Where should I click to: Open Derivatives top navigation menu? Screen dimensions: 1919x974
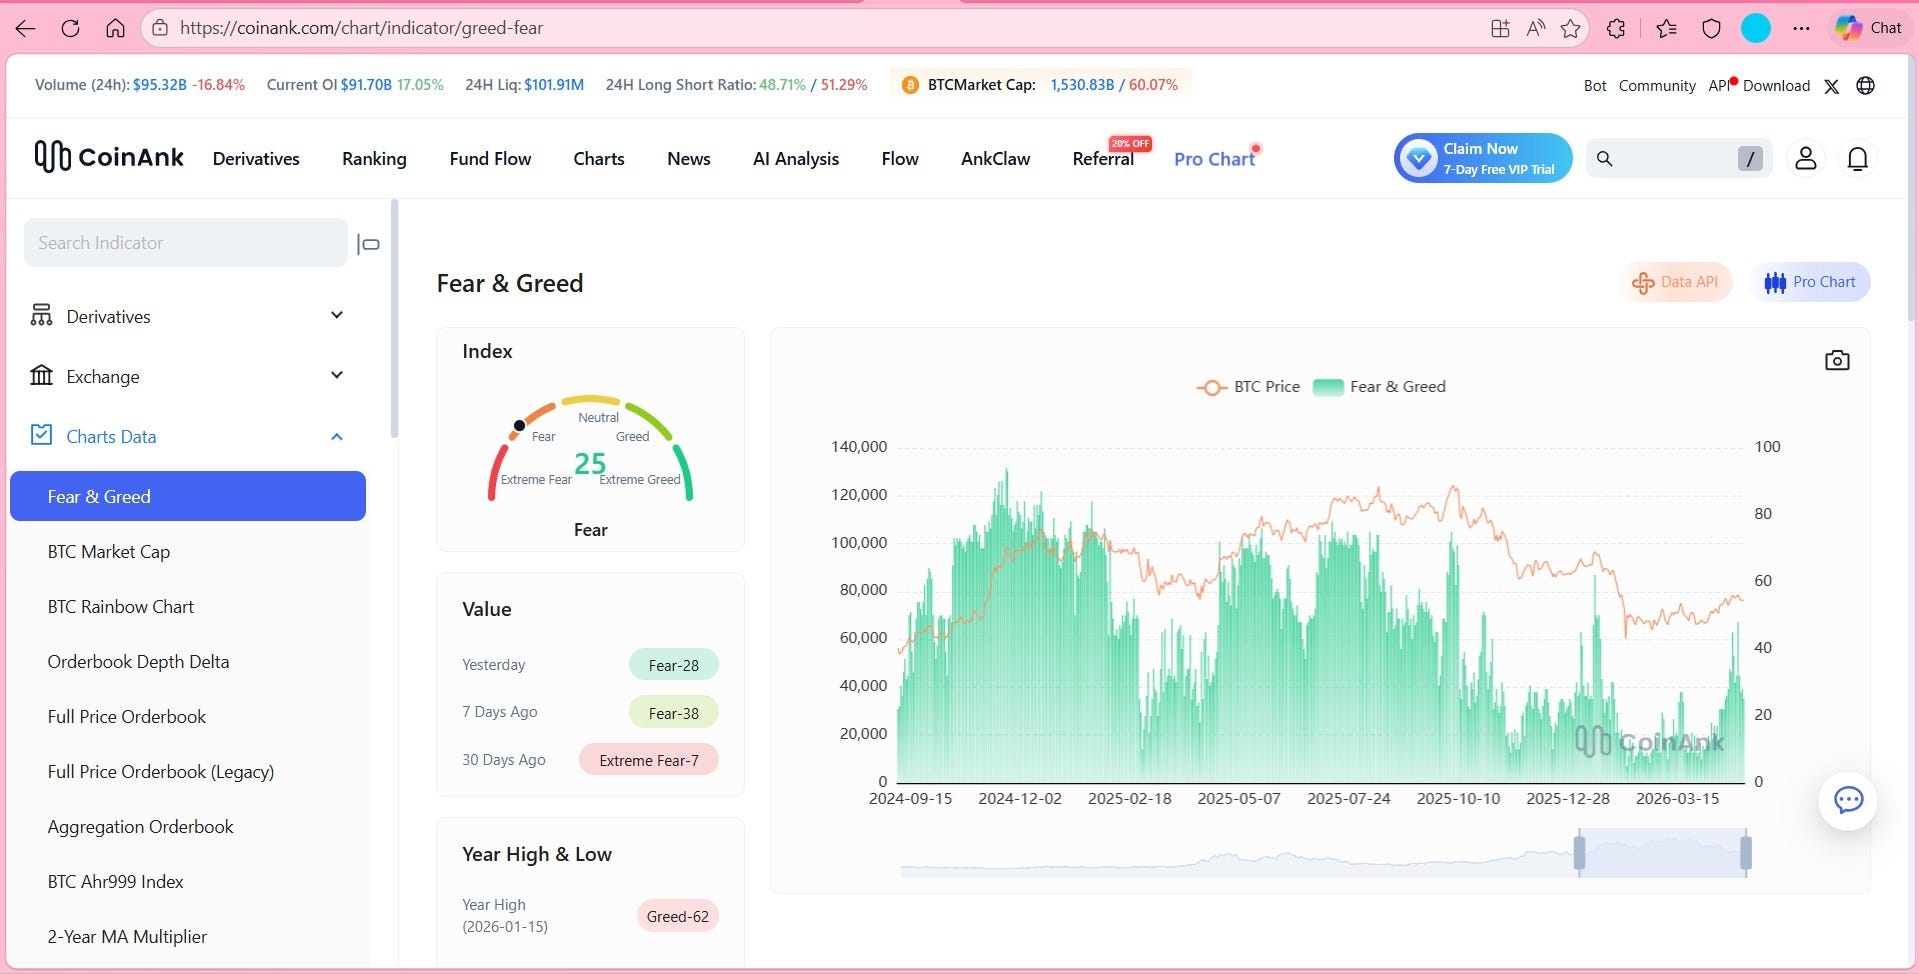pyautogui.click(x=256, y=159)
